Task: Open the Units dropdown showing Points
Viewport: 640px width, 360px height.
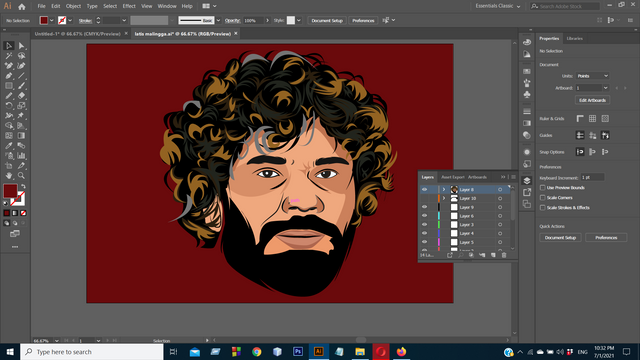Action: (x=593, y=76)
